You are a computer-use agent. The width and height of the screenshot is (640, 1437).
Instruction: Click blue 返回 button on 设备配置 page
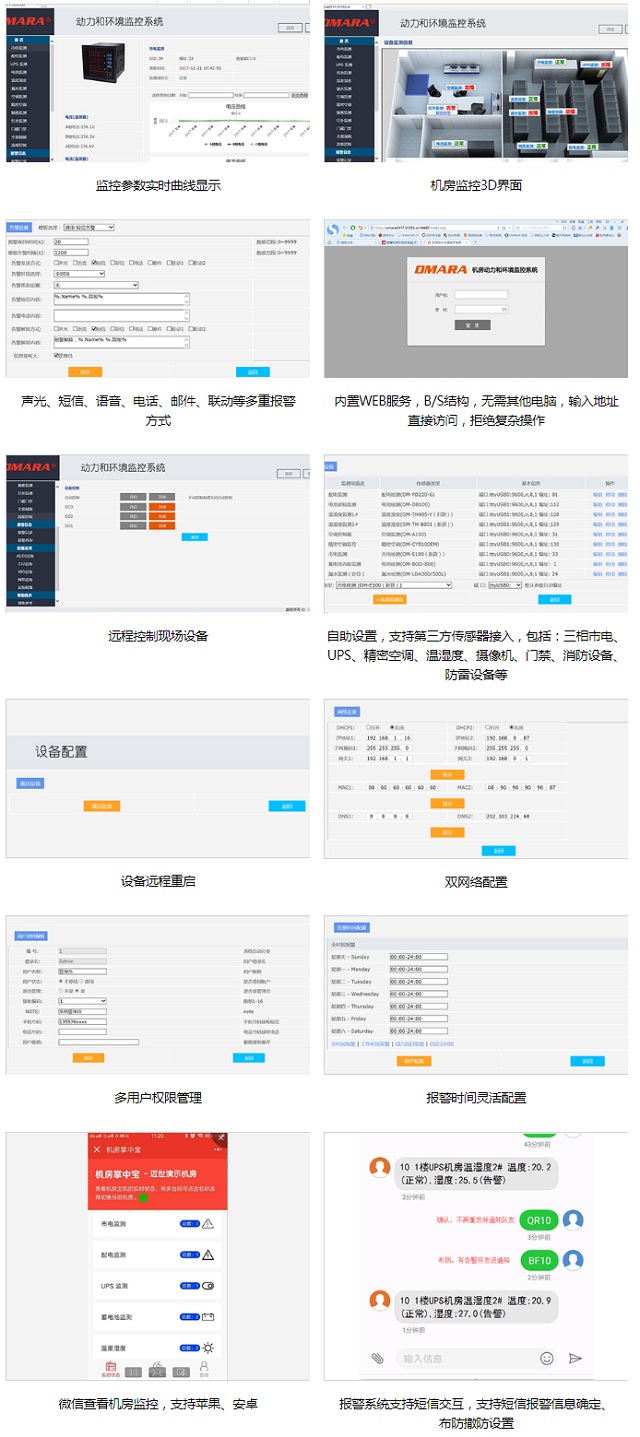(x=287, y=806)
